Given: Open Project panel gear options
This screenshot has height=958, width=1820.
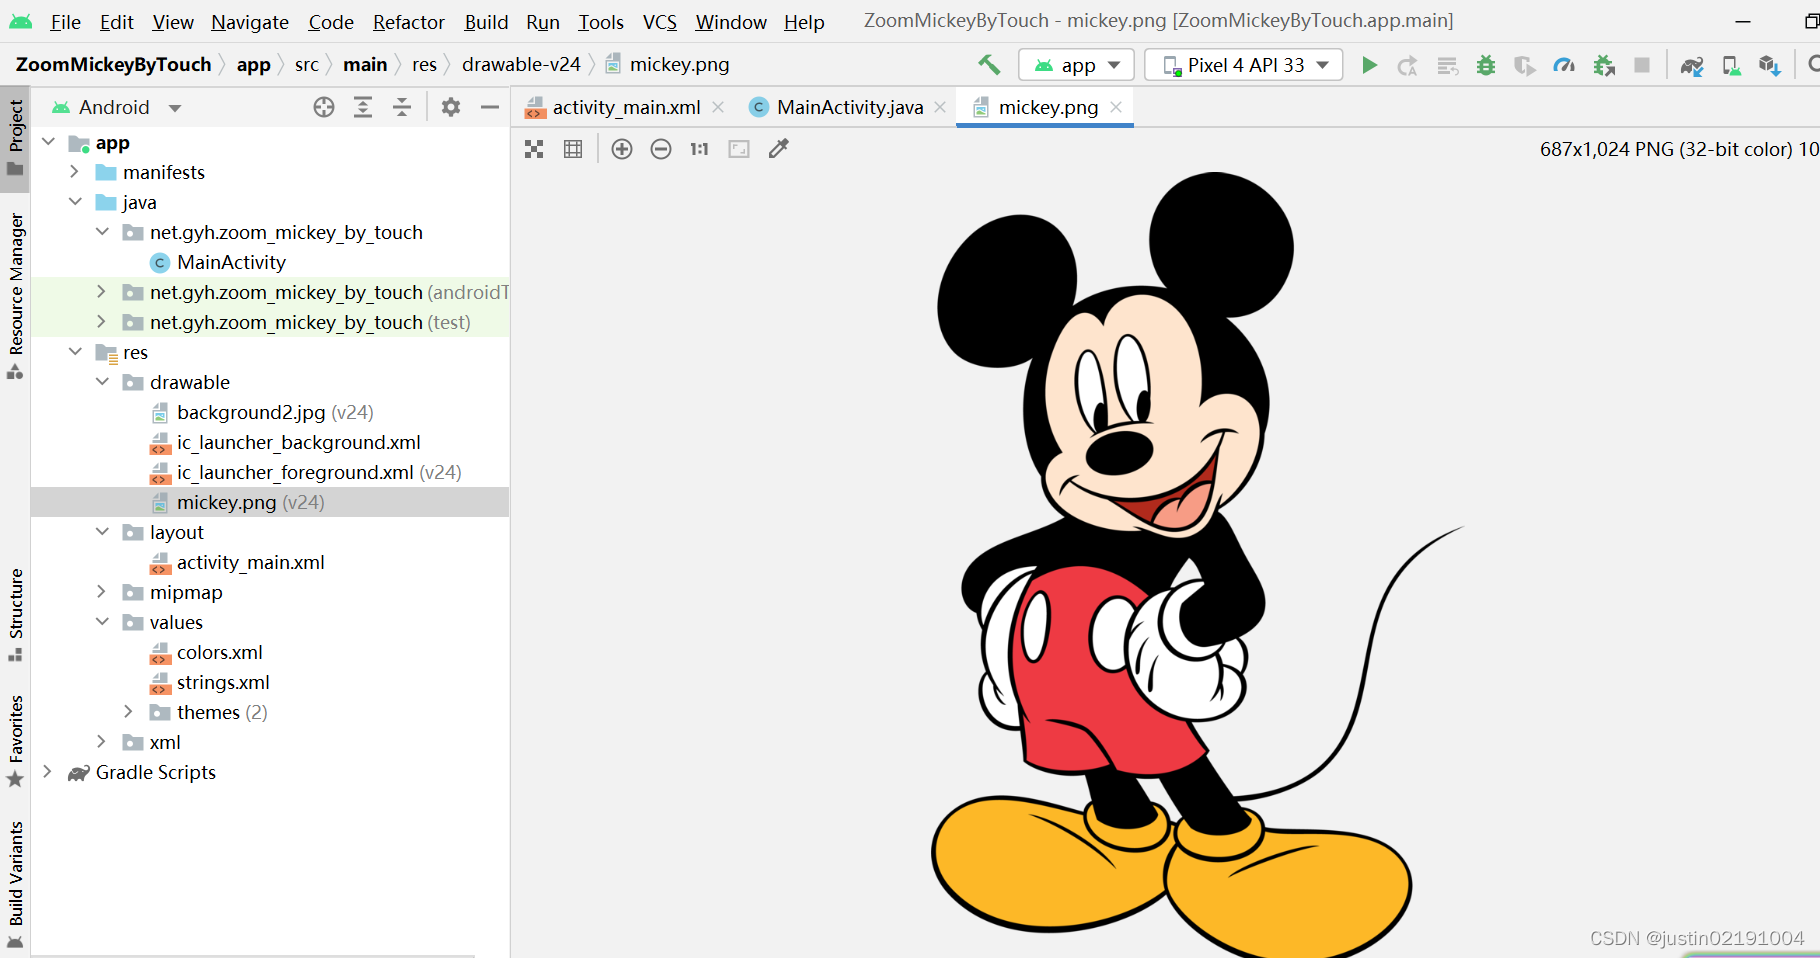Looking at the screenshot, I should click(x=451, y=107).
